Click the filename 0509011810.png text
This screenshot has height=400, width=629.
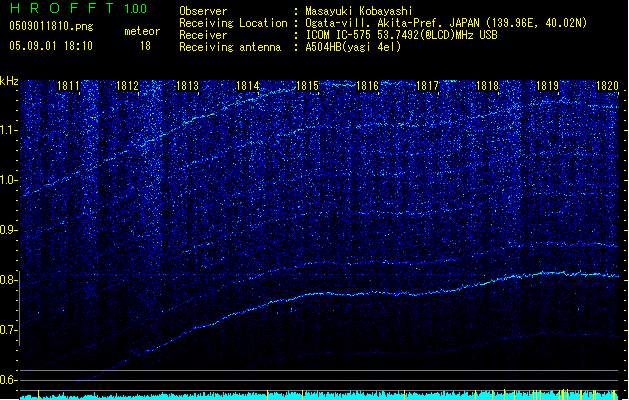[51, 26]
